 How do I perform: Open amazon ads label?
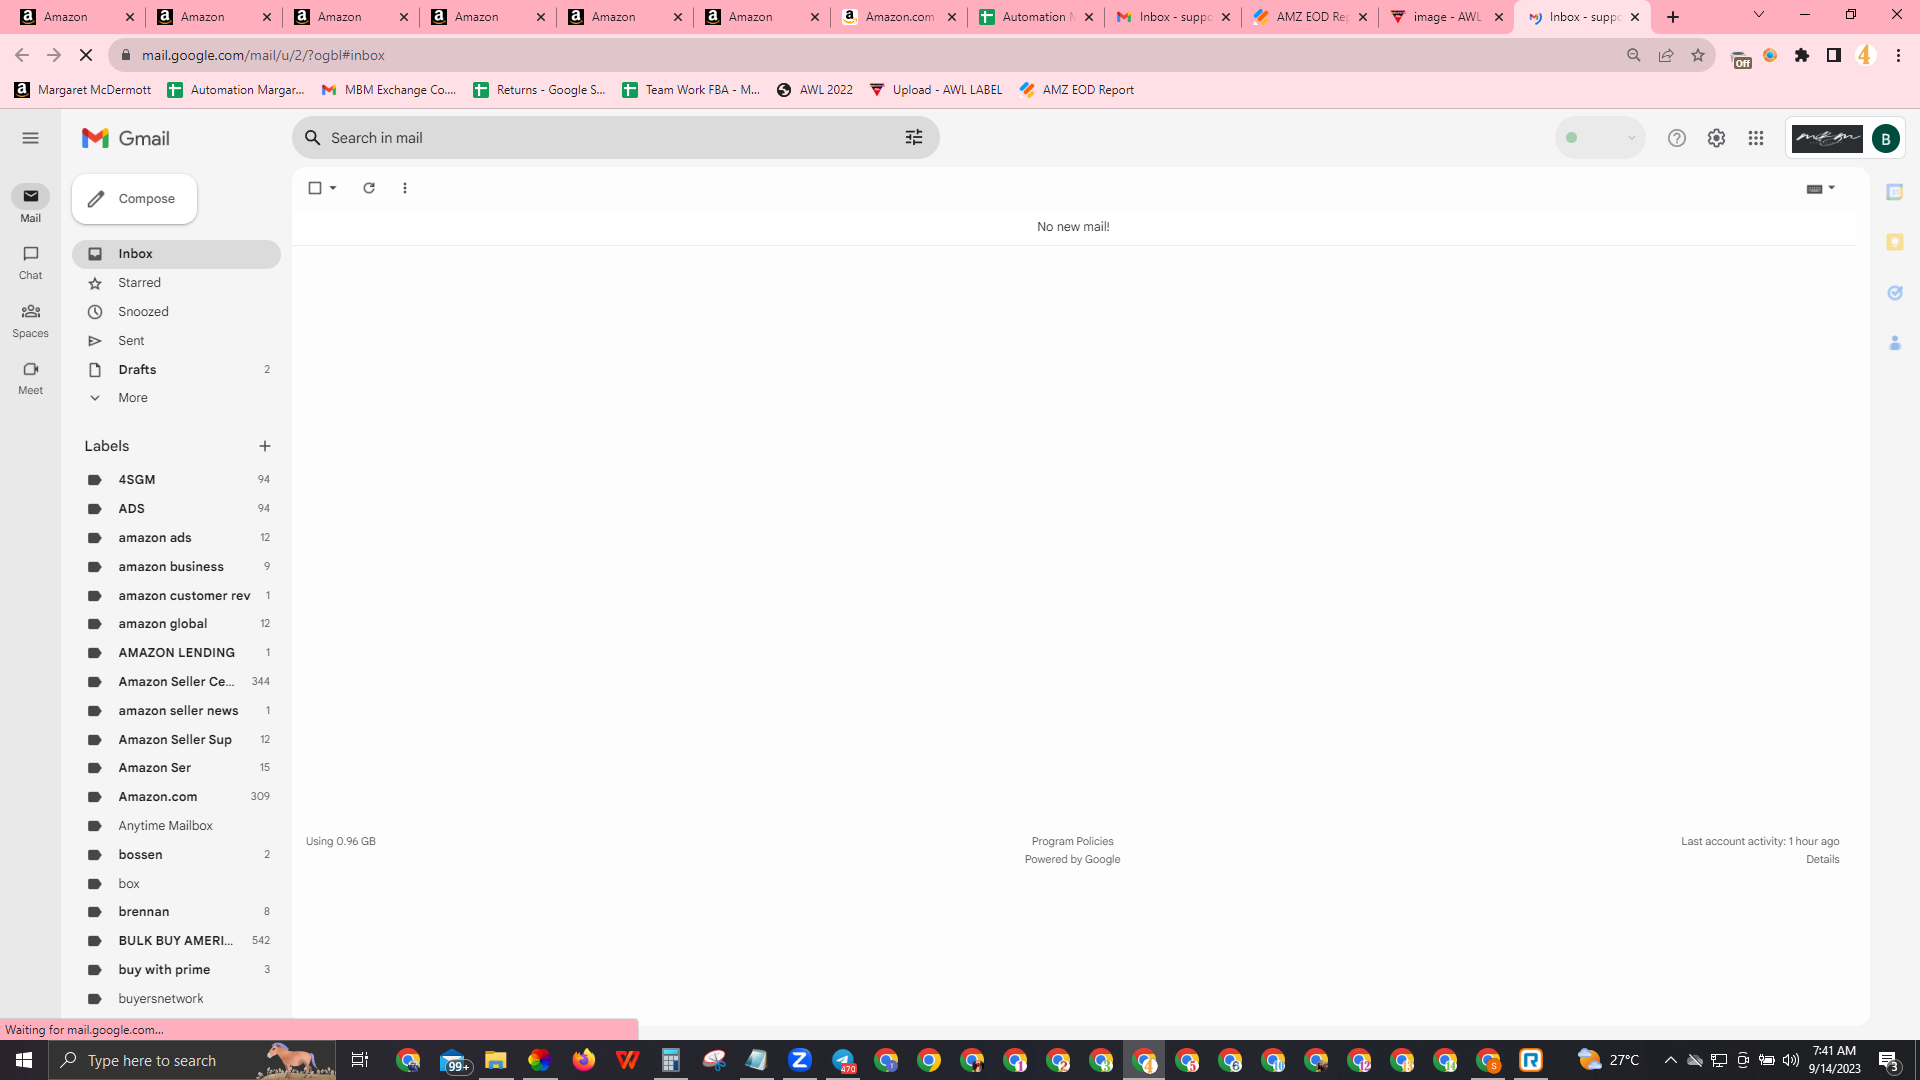click(x=176, y=538)
